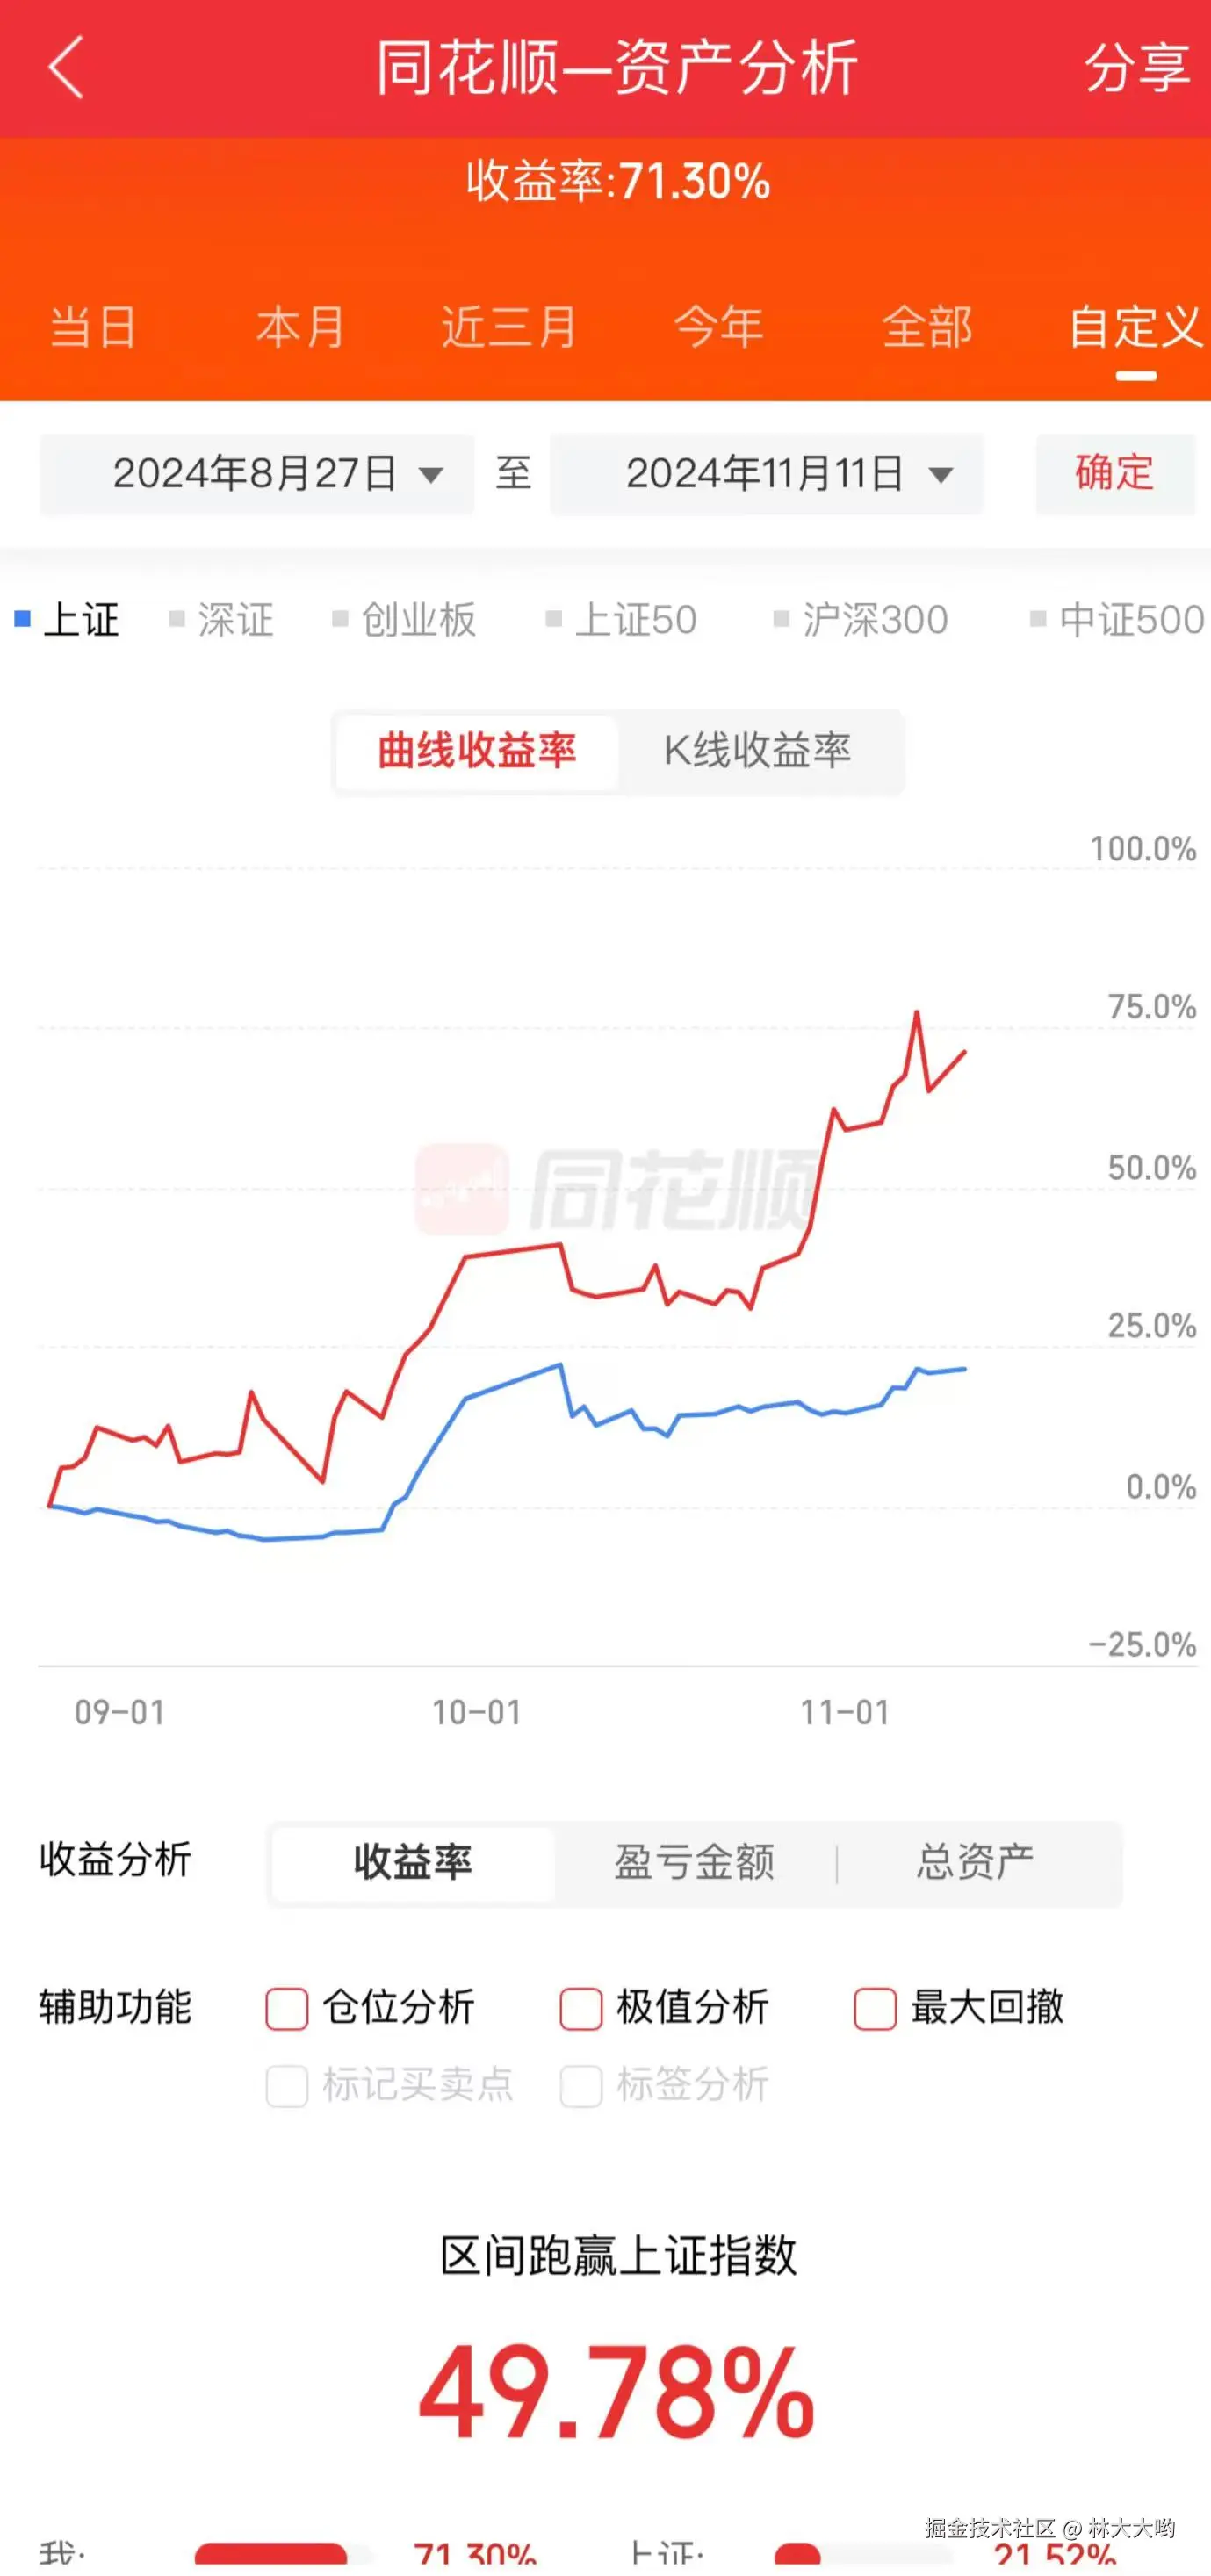Viewport: 1211px width, 2576px height.
Task: Click the 上证50 index legend marker
Action: pyautogui.click(x=553, y=618)
